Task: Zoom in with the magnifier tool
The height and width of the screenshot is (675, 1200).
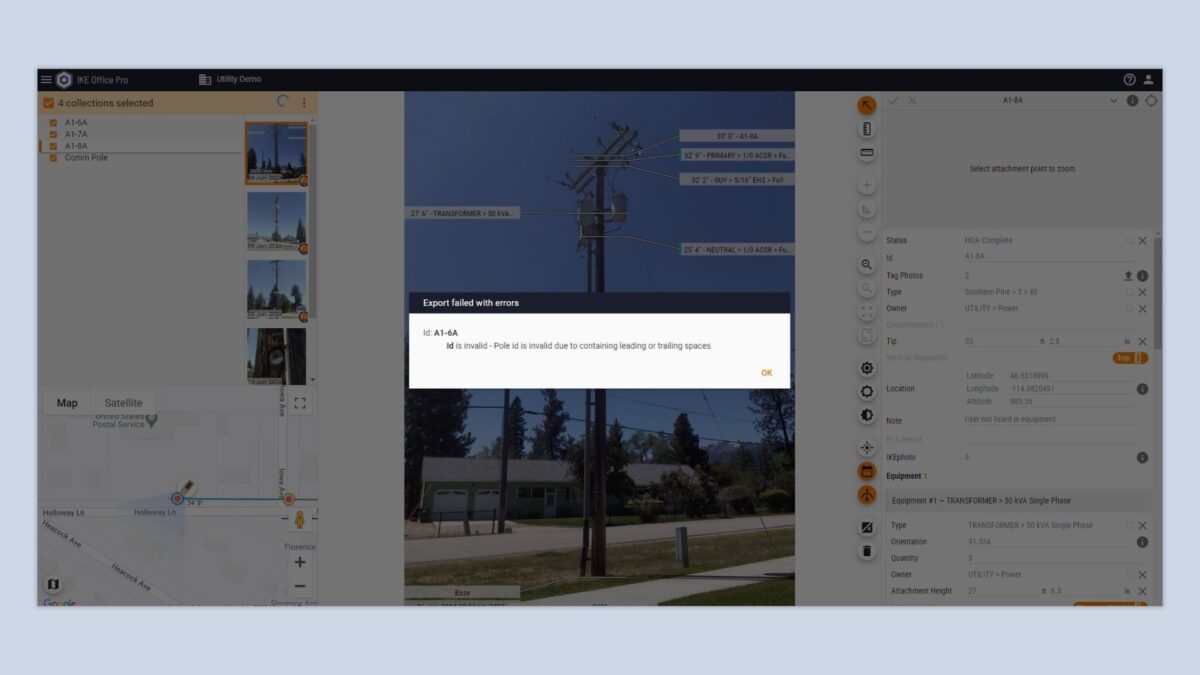Action: click(x=867, y=265)
